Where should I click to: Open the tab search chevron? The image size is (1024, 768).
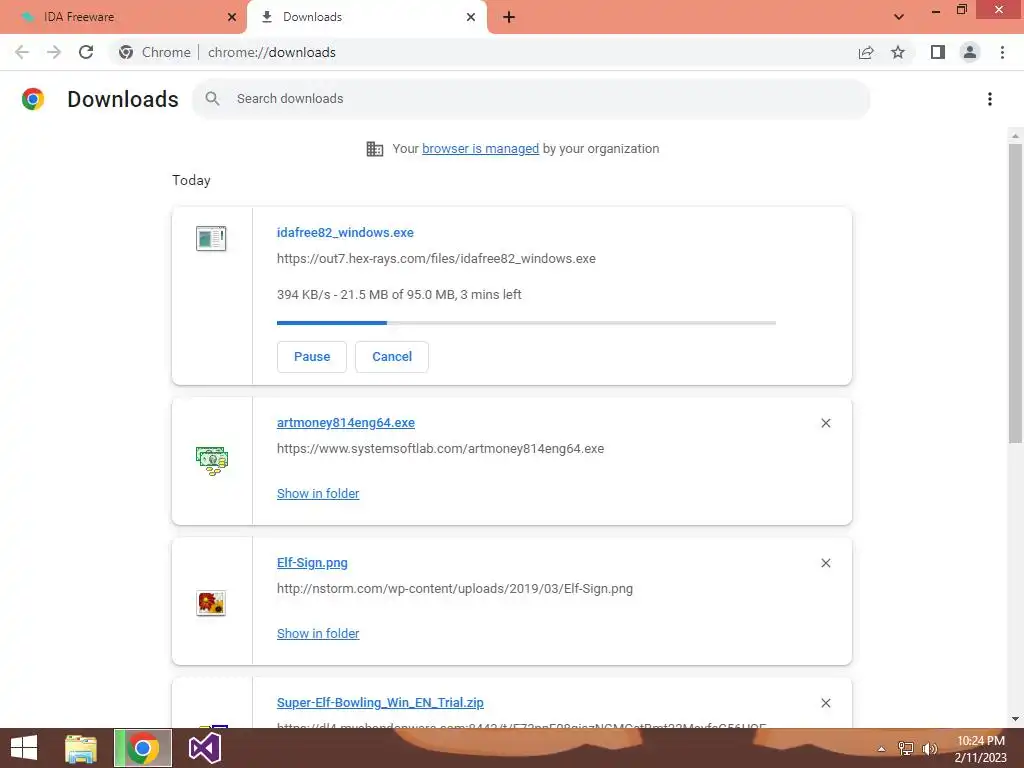[x=899, y=17]
